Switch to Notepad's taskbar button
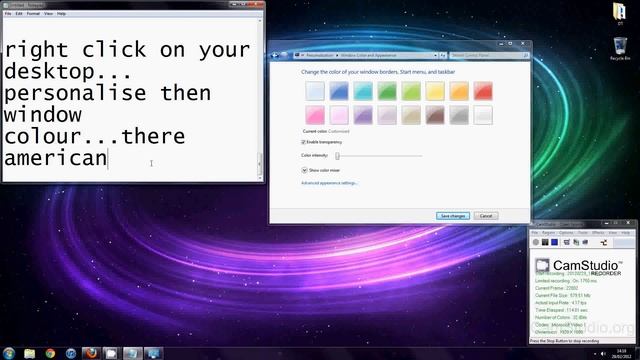 point(132,353)
